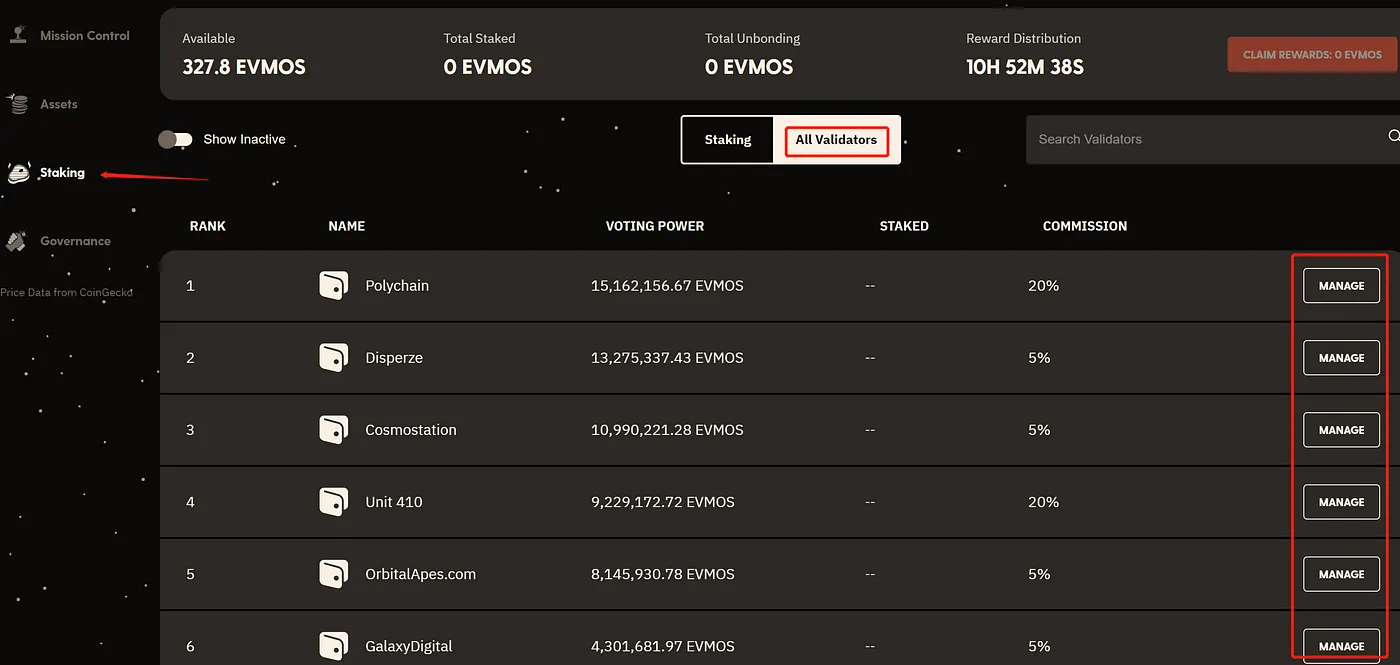Image resolution: width=1400 pixels, height=665 pixels.
Task: Click Cosmostation validator logo icon
Action: tap(333, 430)
